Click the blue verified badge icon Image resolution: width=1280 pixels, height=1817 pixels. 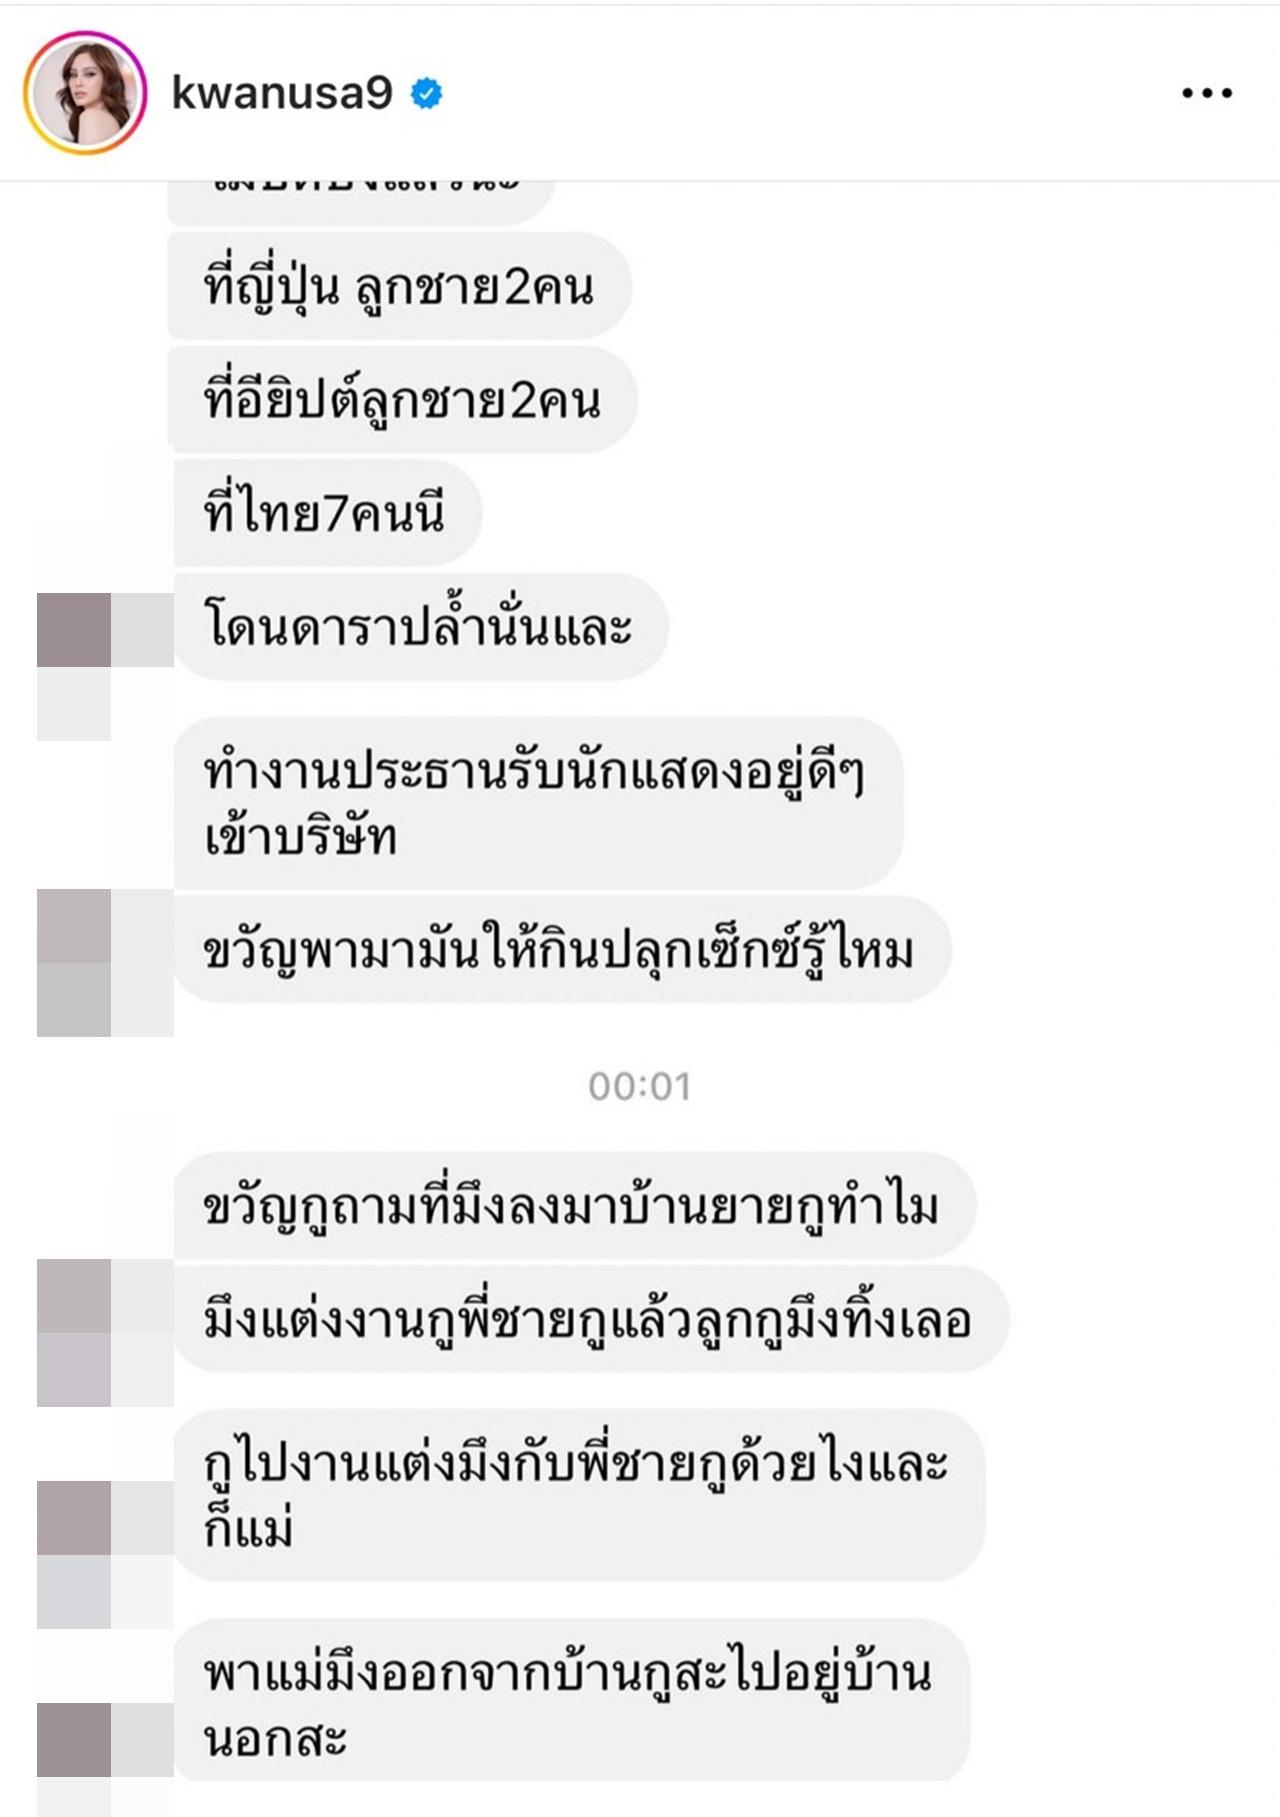[427, 93]
